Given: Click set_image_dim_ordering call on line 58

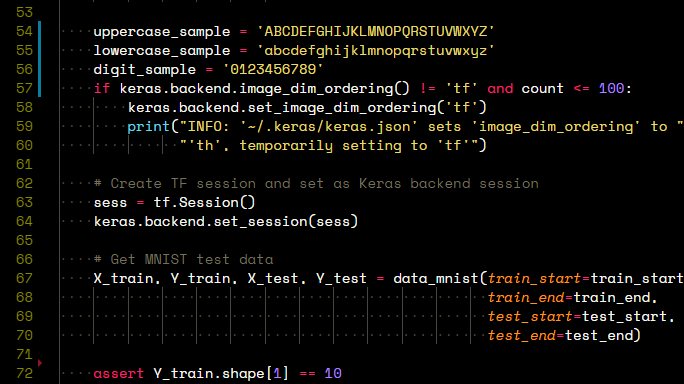Looking at the screenshot, I should [307, 107].
